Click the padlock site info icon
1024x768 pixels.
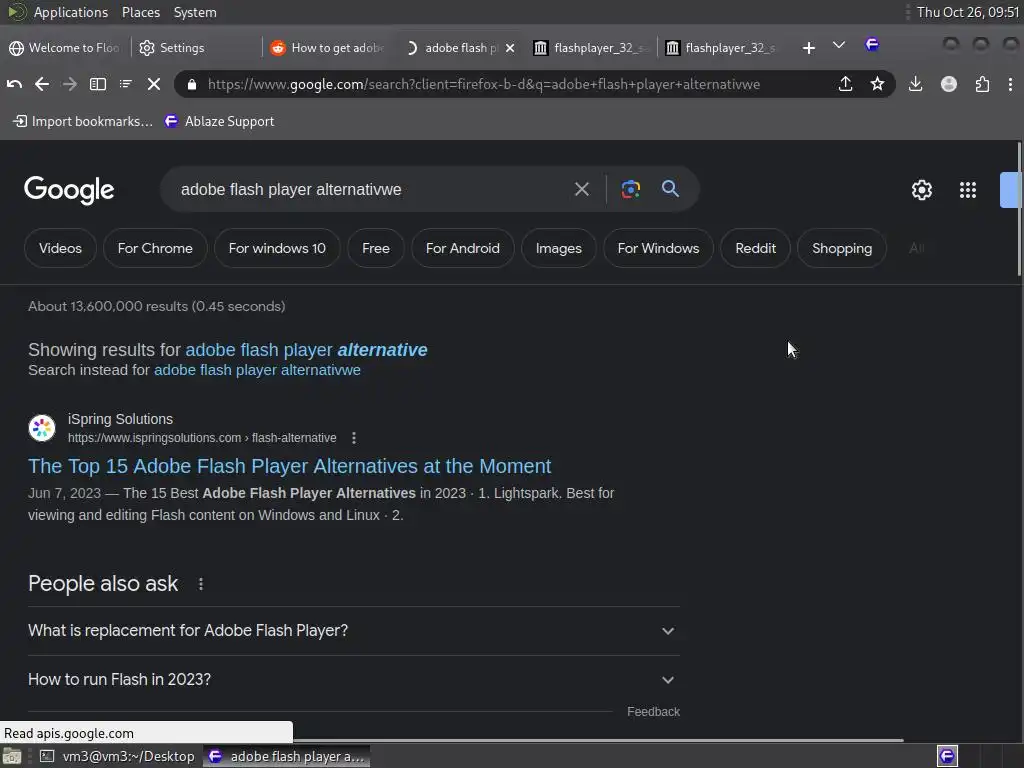191,84
